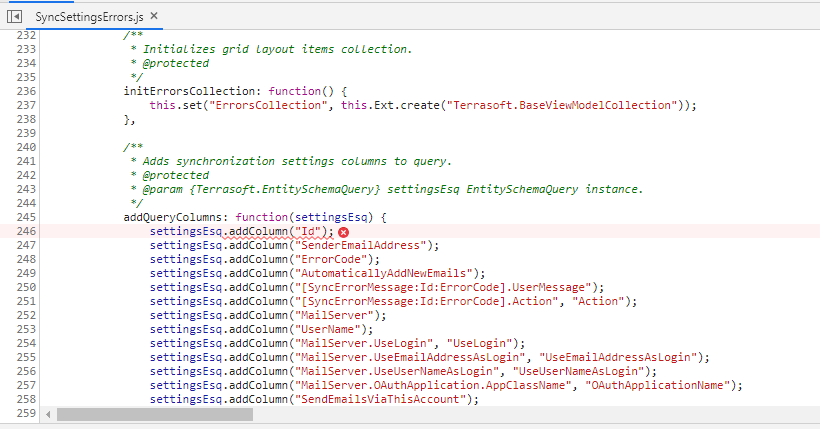Close the SyncSettingsErrors.js tab
This screenshot has height=429, width=820.
click(154, 16)
